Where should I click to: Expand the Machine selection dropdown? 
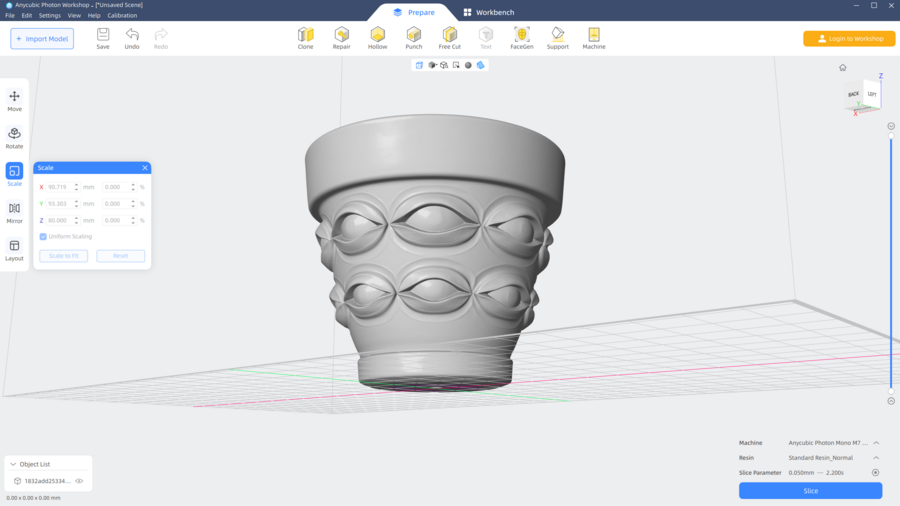(876, 443)
